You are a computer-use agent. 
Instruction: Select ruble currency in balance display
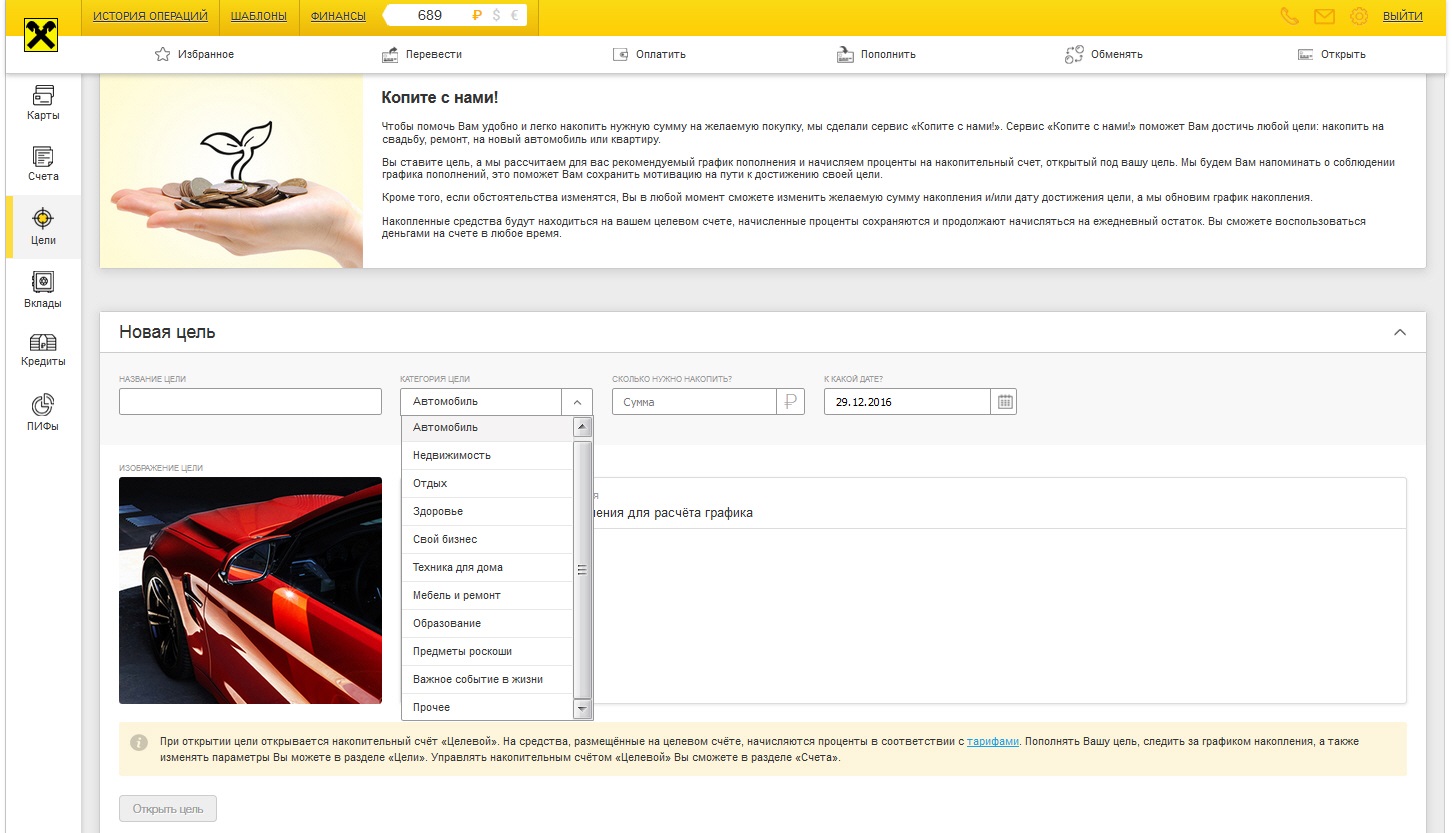[x=477, y=16]
